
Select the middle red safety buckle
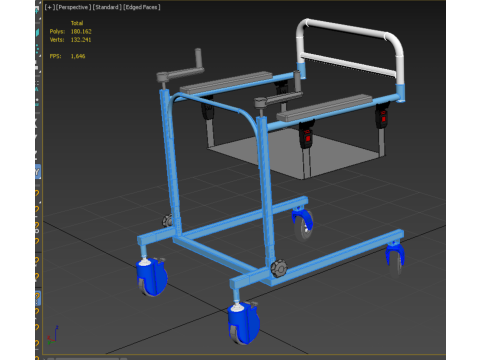307,134
